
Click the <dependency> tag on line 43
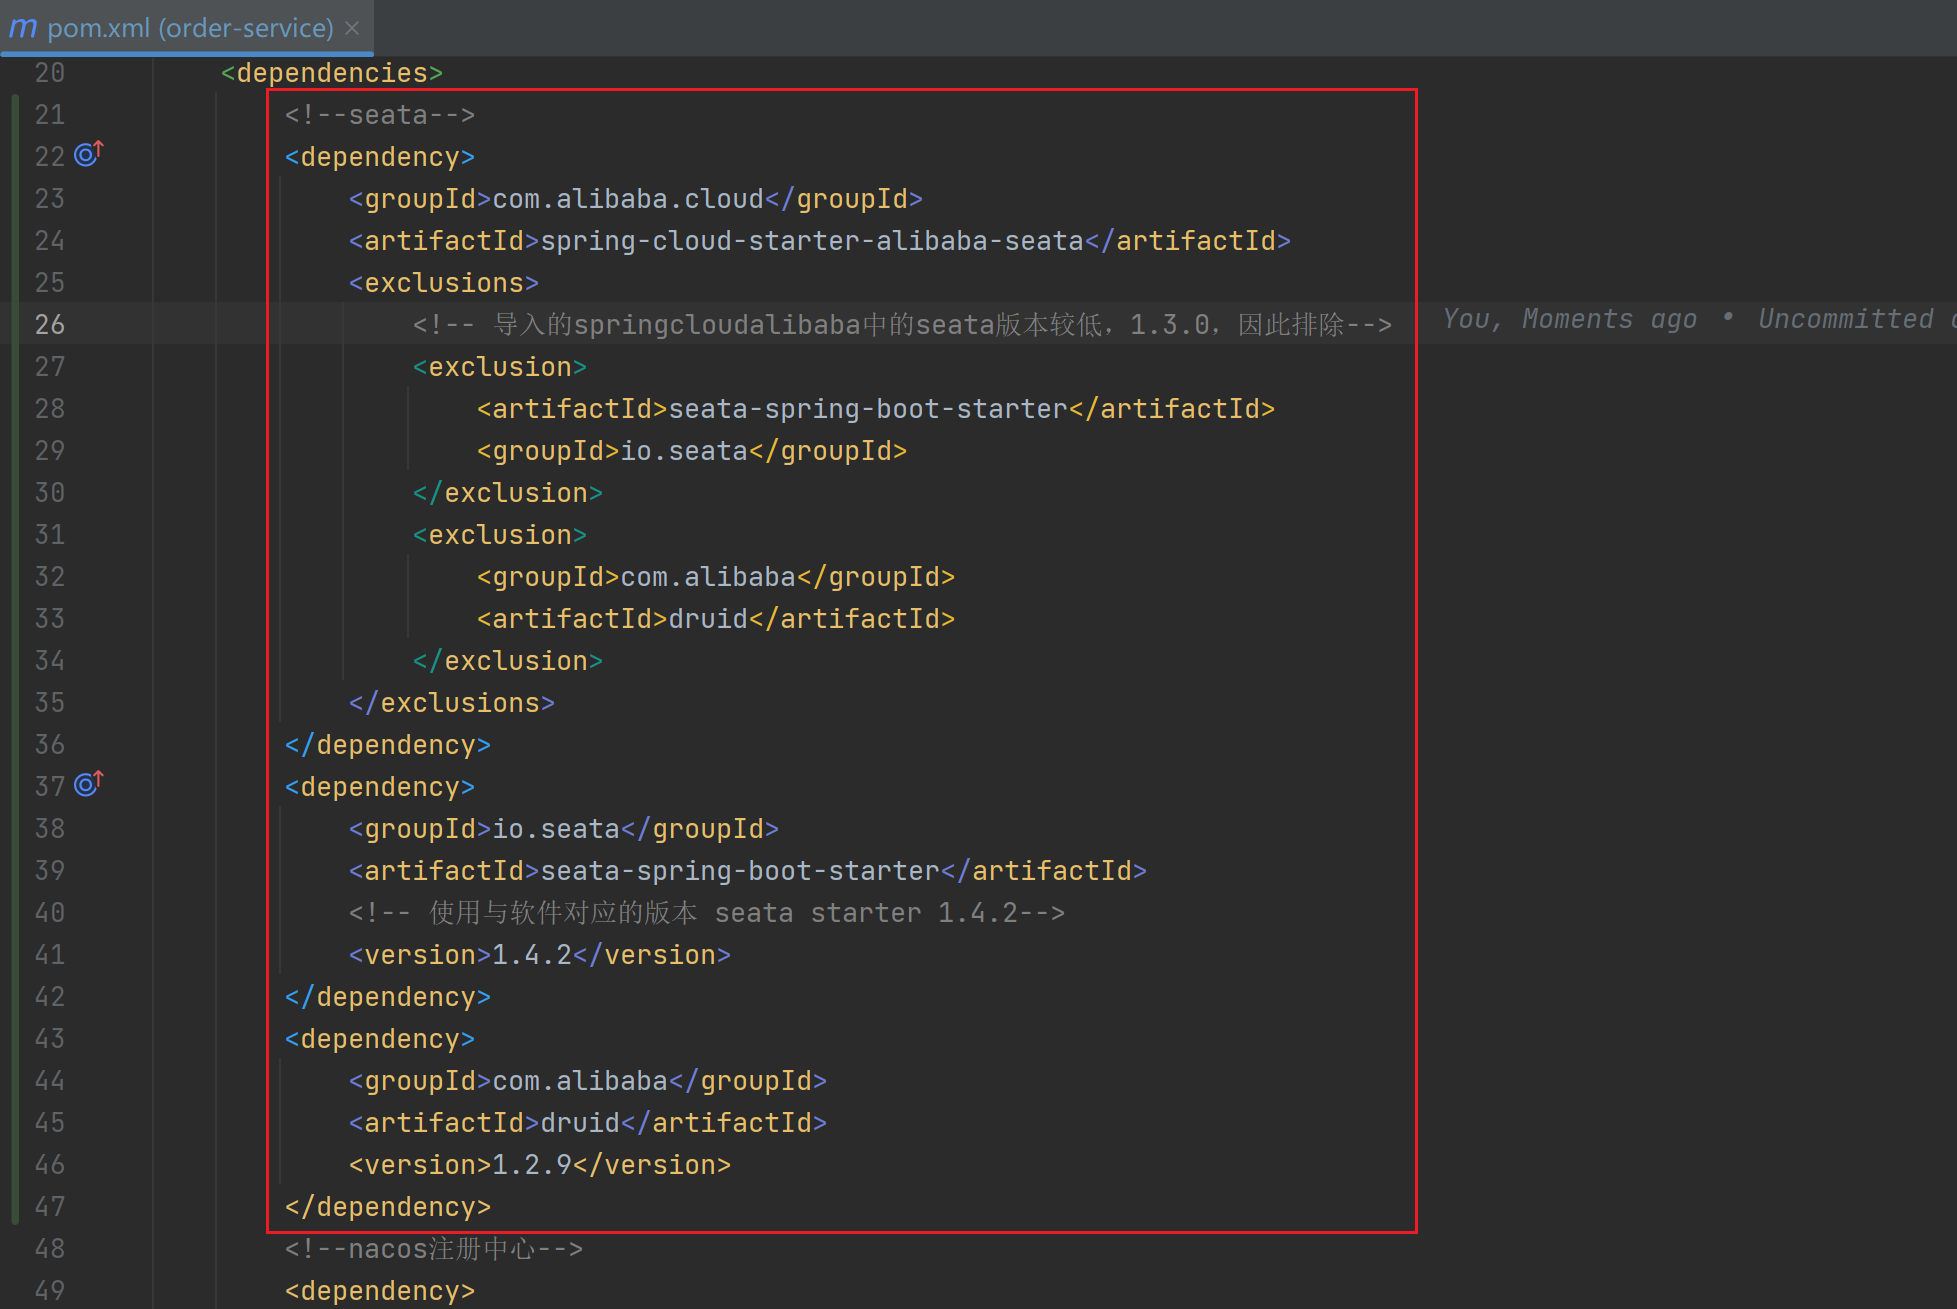click(380, 1039)
